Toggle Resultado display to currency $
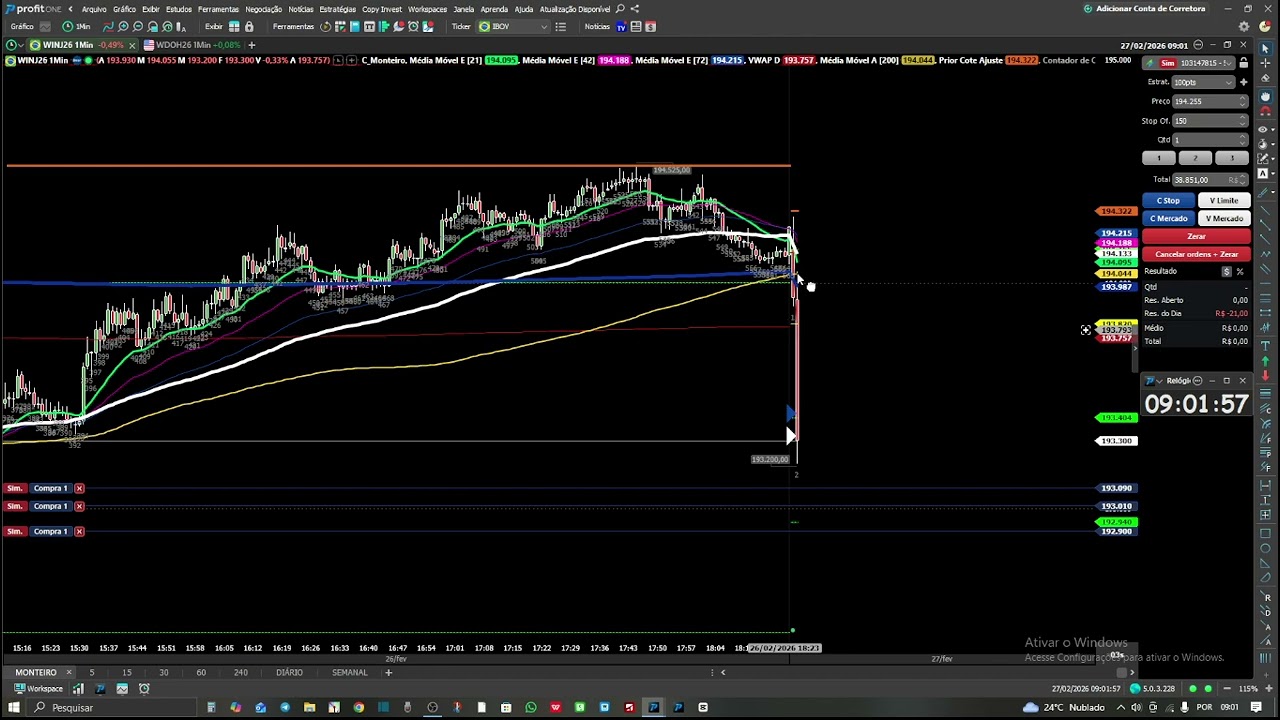Viewport: 1280px width, 720px height. pyautogui.click(x=1226, y=271)
